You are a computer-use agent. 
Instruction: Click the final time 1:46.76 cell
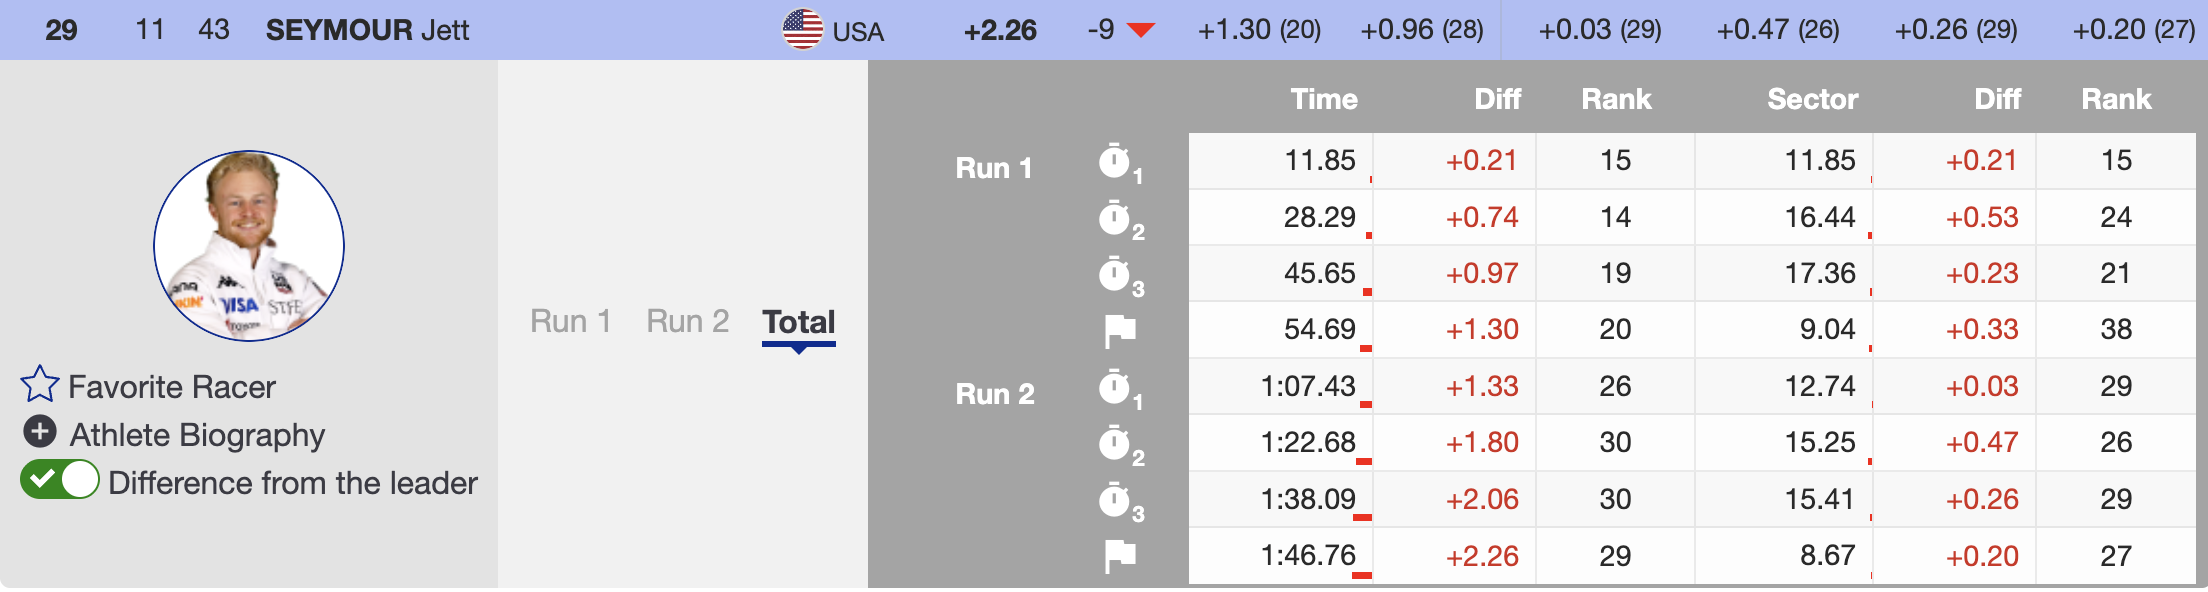[1308, 555]
